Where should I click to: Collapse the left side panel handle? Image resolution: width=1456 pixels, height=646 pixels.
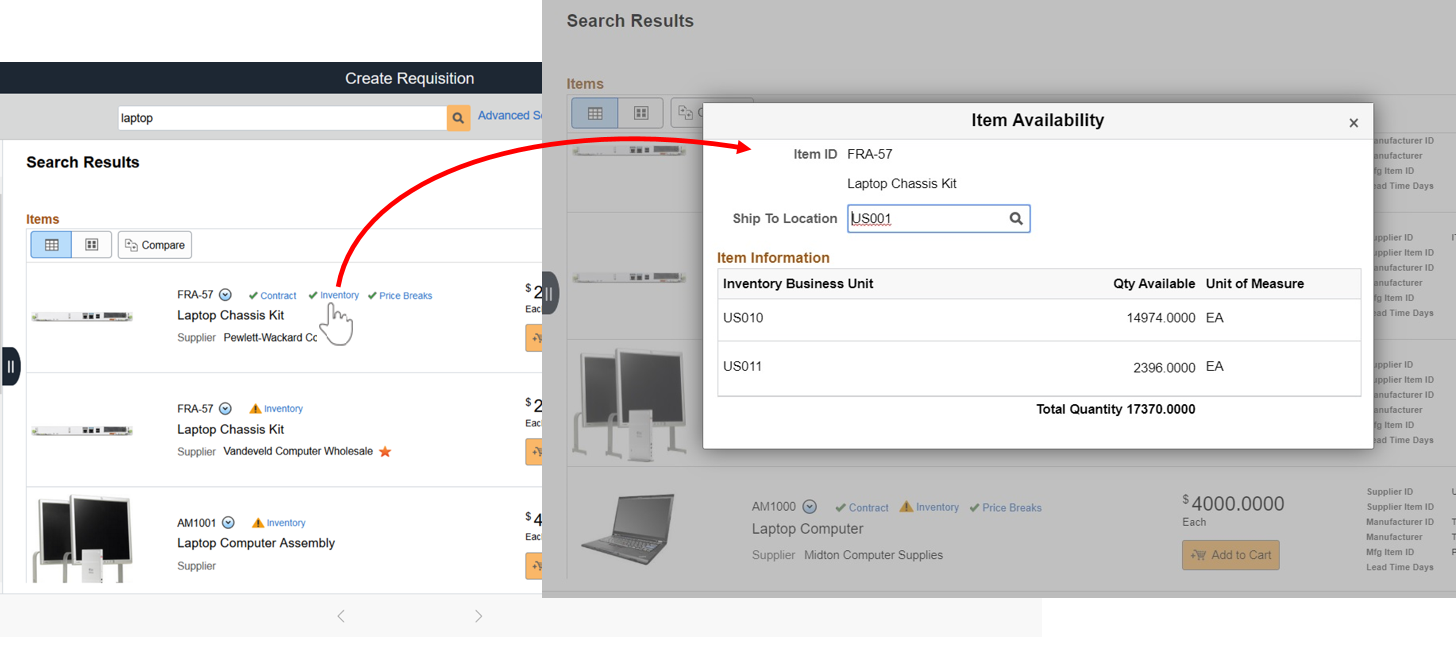(x=11, y=367)
